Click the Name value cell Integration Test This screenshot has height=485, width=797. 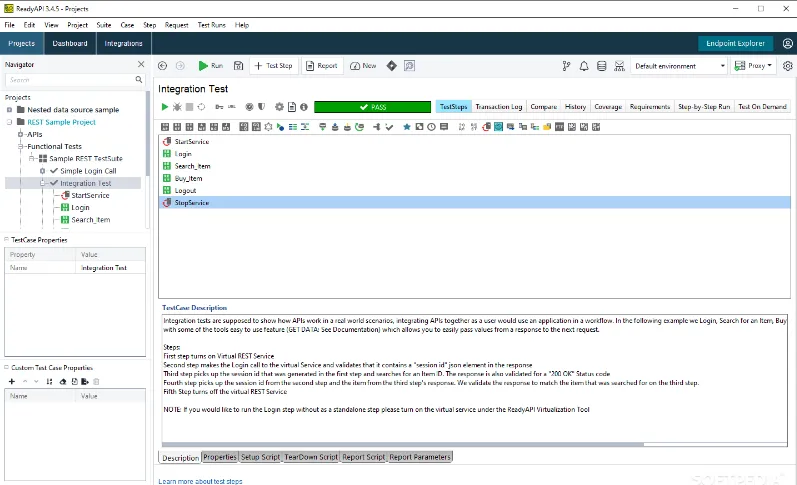[110, 267]
